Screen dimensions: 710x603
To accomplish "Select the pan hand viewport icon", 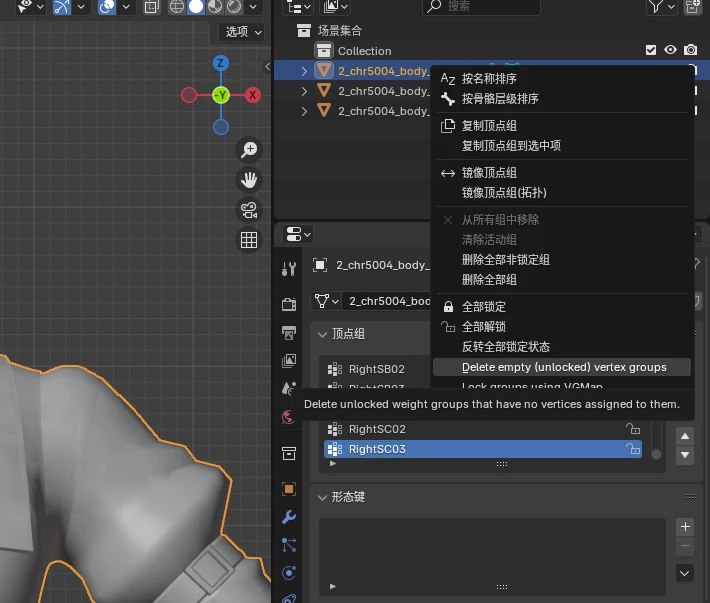I will [249, 180].
